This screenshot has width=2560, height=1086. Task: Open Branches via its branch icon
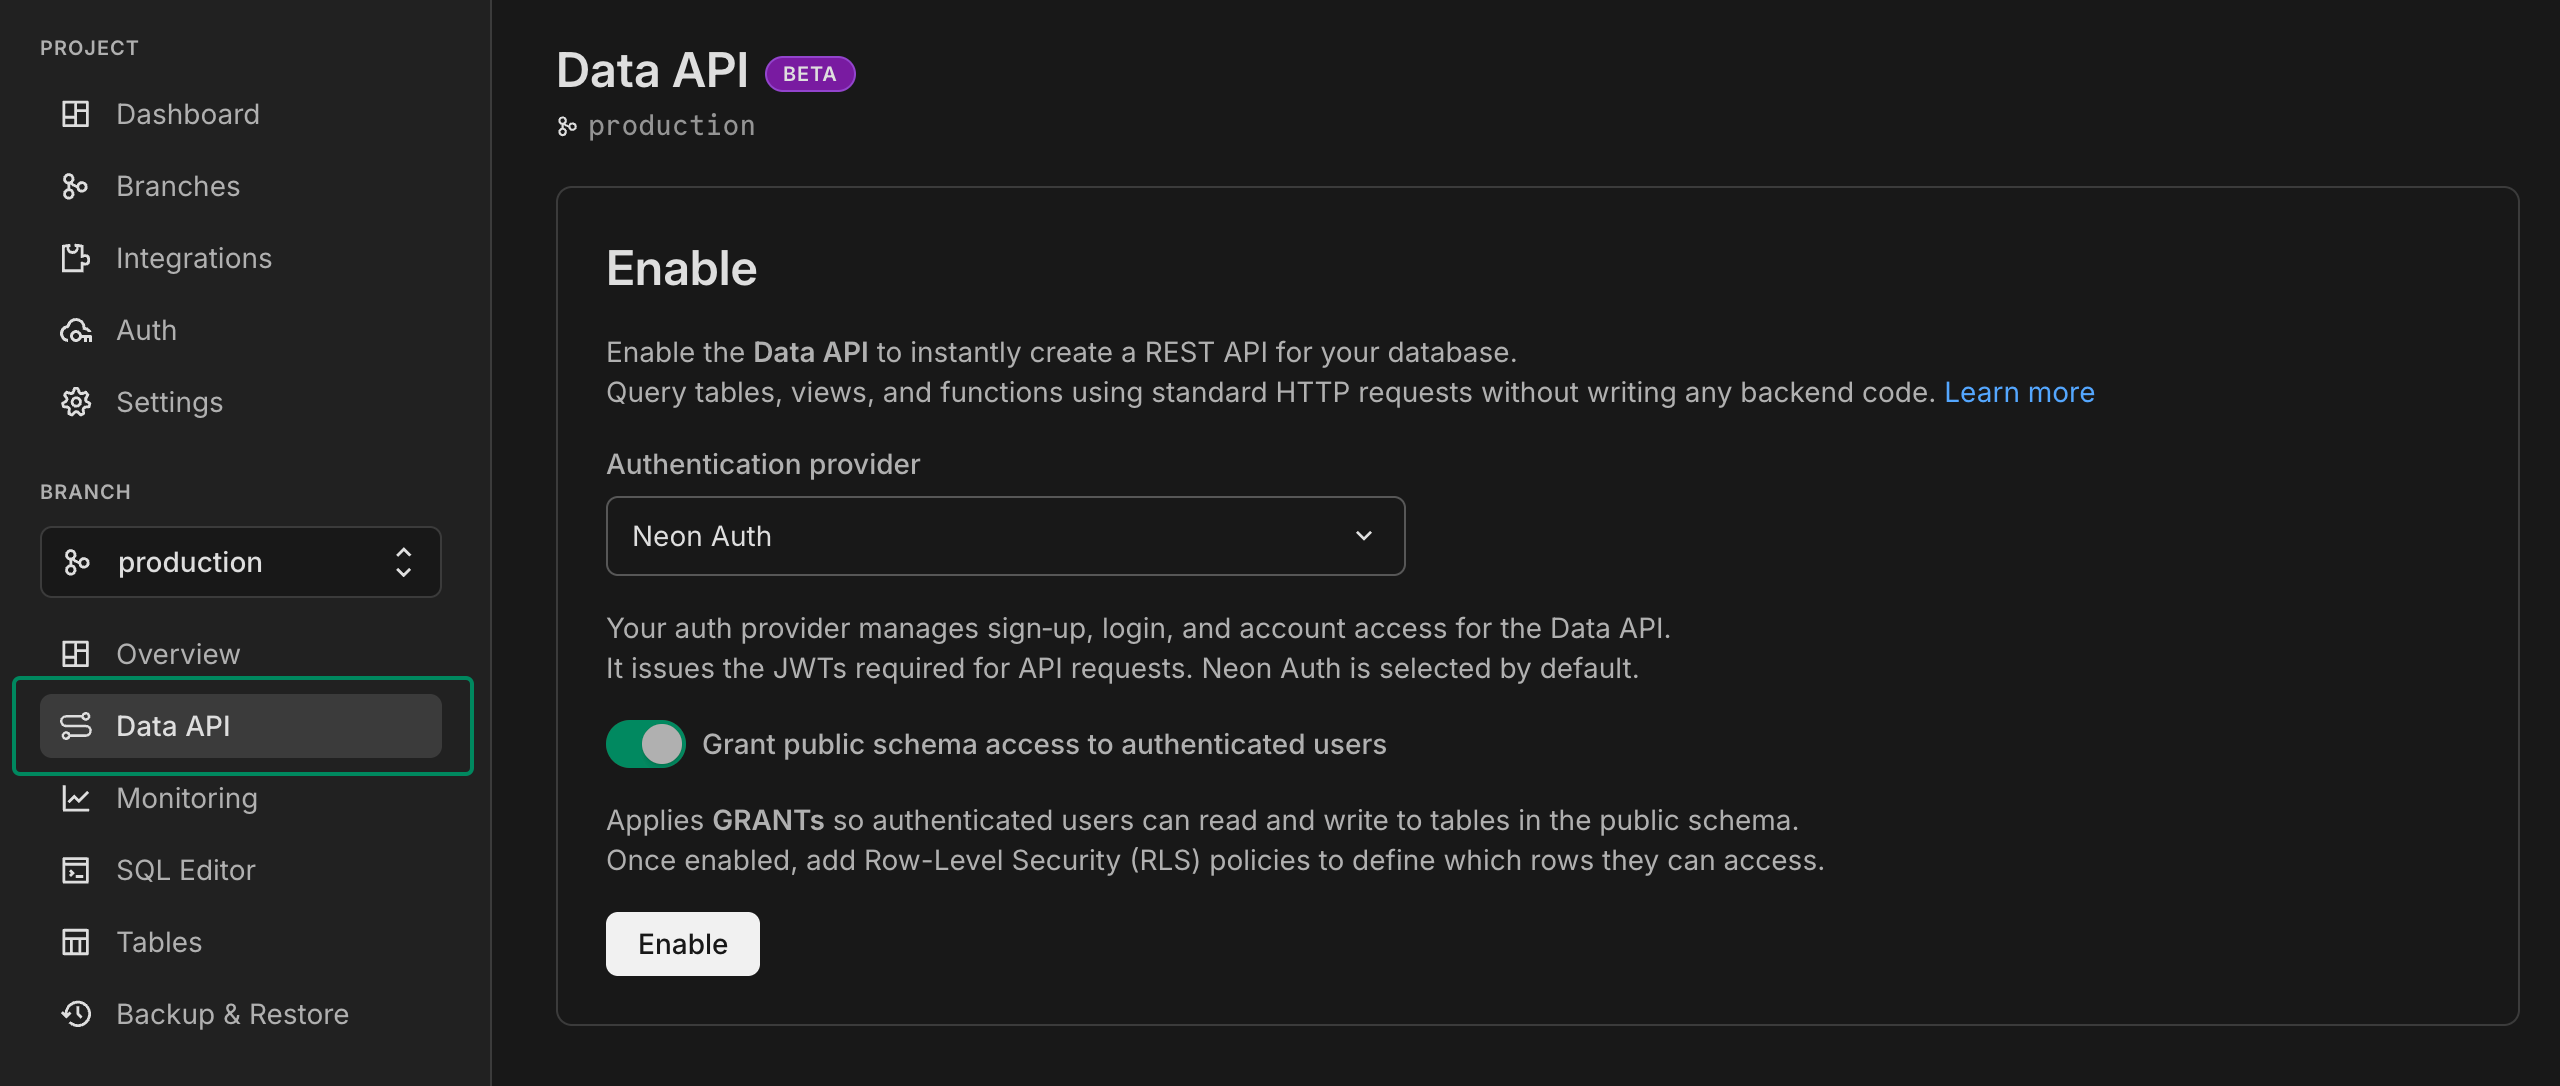76,185
